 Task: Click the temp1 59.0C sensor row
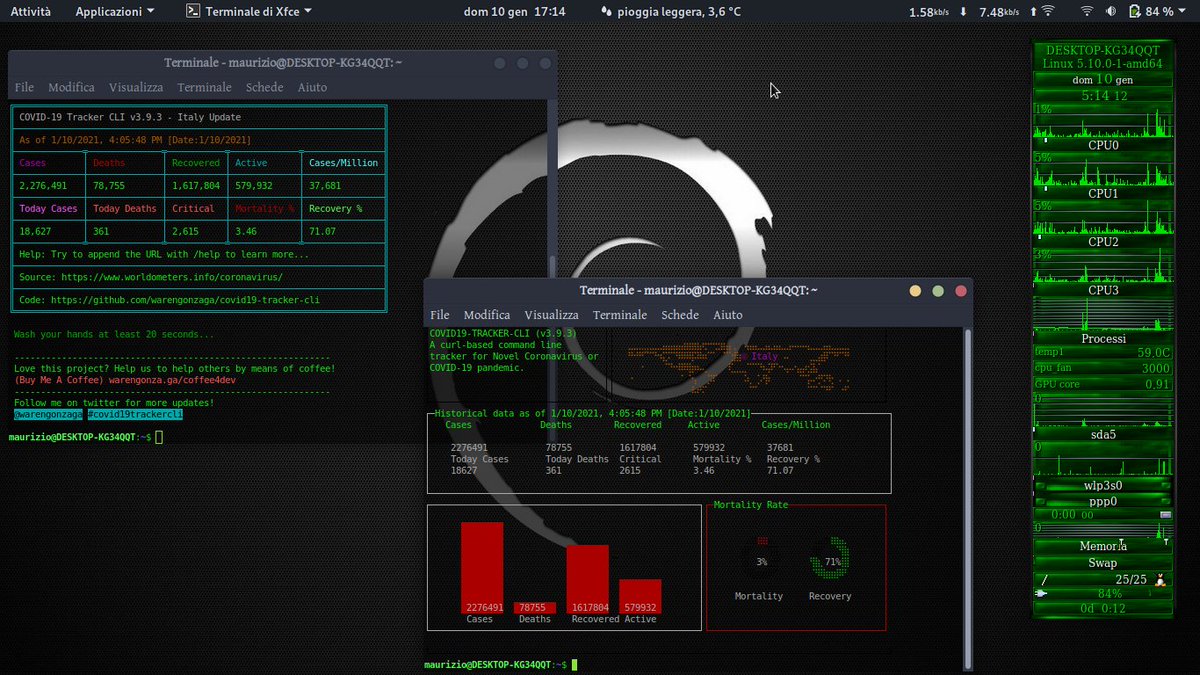(x=1102, y=352)
